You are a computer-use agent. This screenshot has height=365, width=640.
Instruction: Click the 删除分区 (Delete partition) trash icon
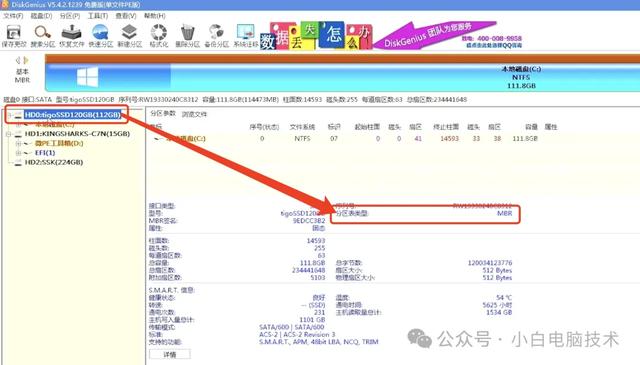point(187,36)
